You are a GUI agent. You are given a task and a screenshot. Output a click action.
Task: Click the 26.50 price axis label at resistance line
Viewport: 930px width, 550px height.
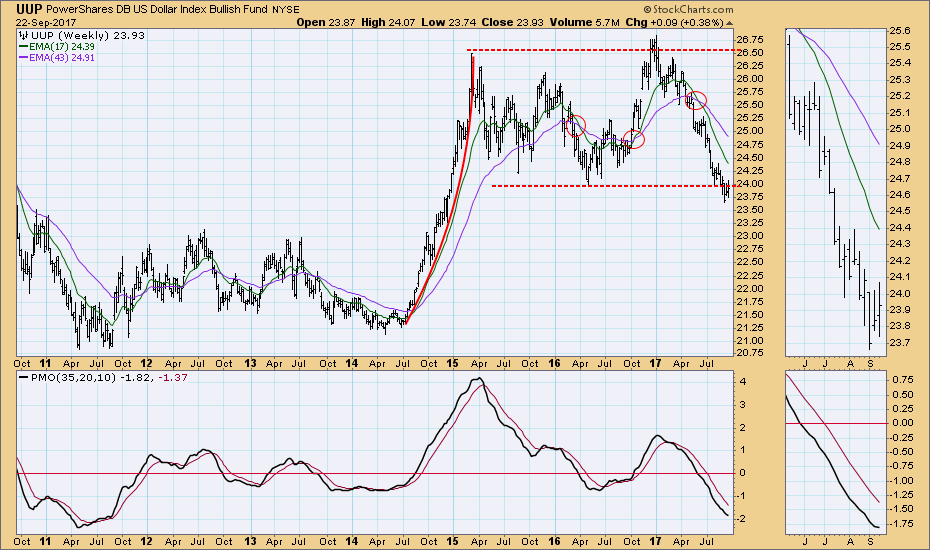[x=749, y=53]
